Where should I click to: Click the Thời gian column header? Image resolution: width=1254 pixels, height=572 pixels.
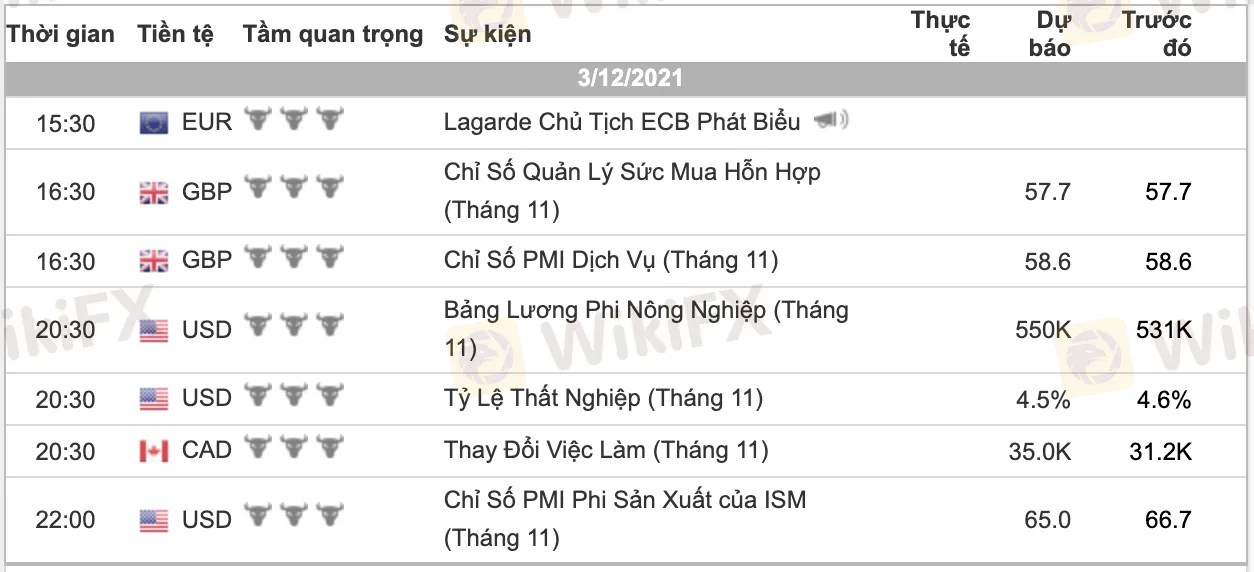pyautogui.click(x=61, y=35)
